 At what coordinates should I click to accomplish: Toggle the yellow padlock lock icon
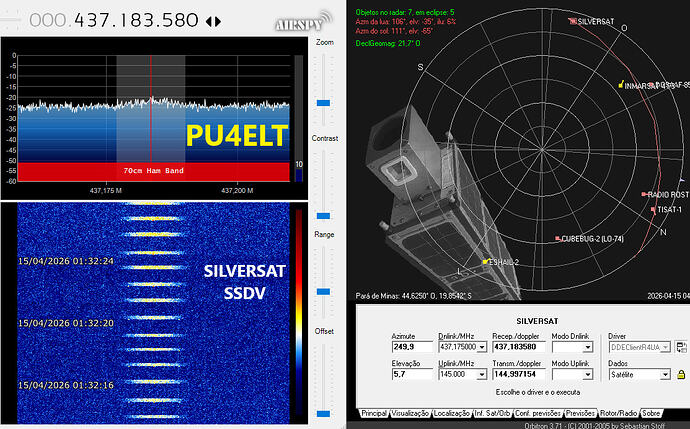[x=681, y=374]
